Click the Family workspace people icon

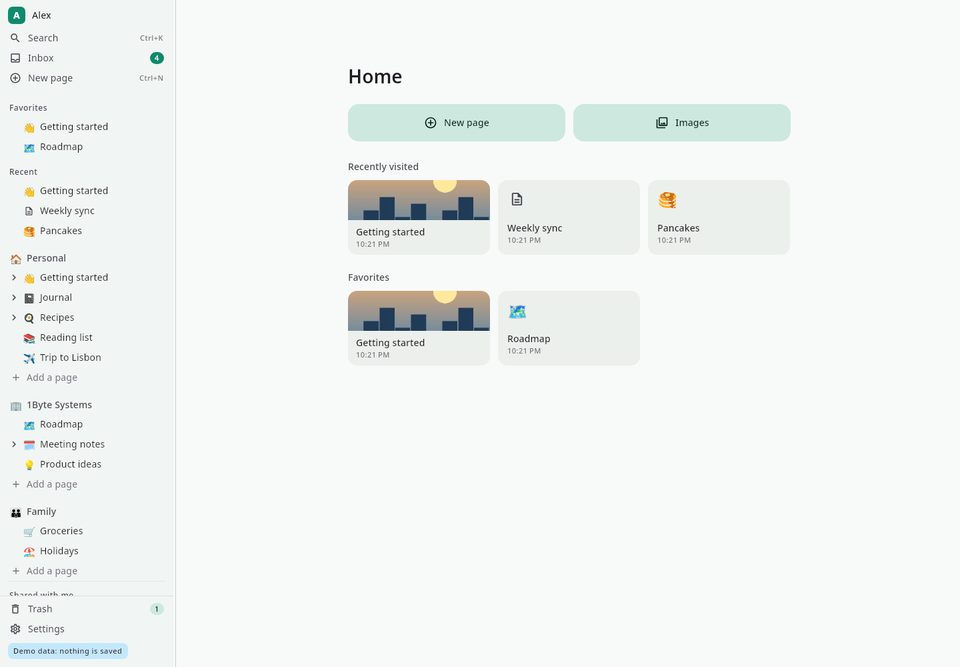pyautogui.click(x=16, y=512)
